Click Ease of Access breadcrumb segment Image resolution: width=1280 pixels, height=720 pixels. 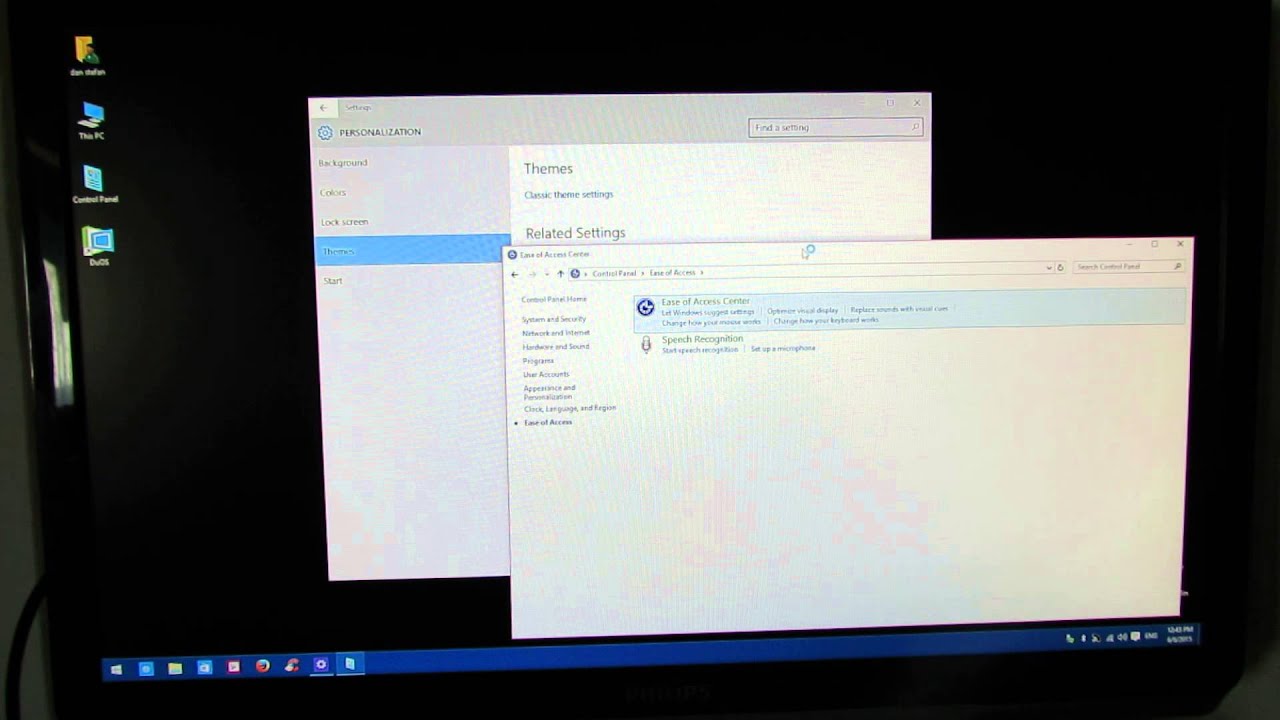click(x=672, y=273)
